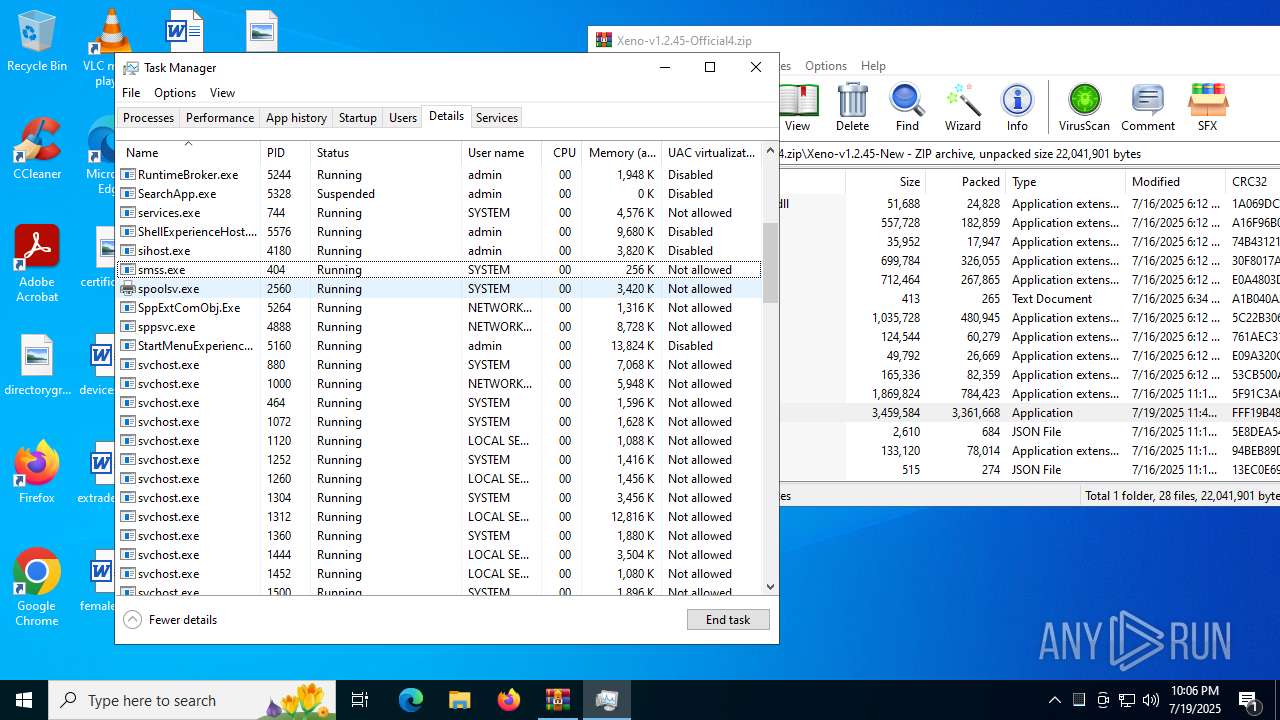Add a Comment via WinRAR toolbar
The height and width of the screenshot is (720, 1280).
(1147, 106)
